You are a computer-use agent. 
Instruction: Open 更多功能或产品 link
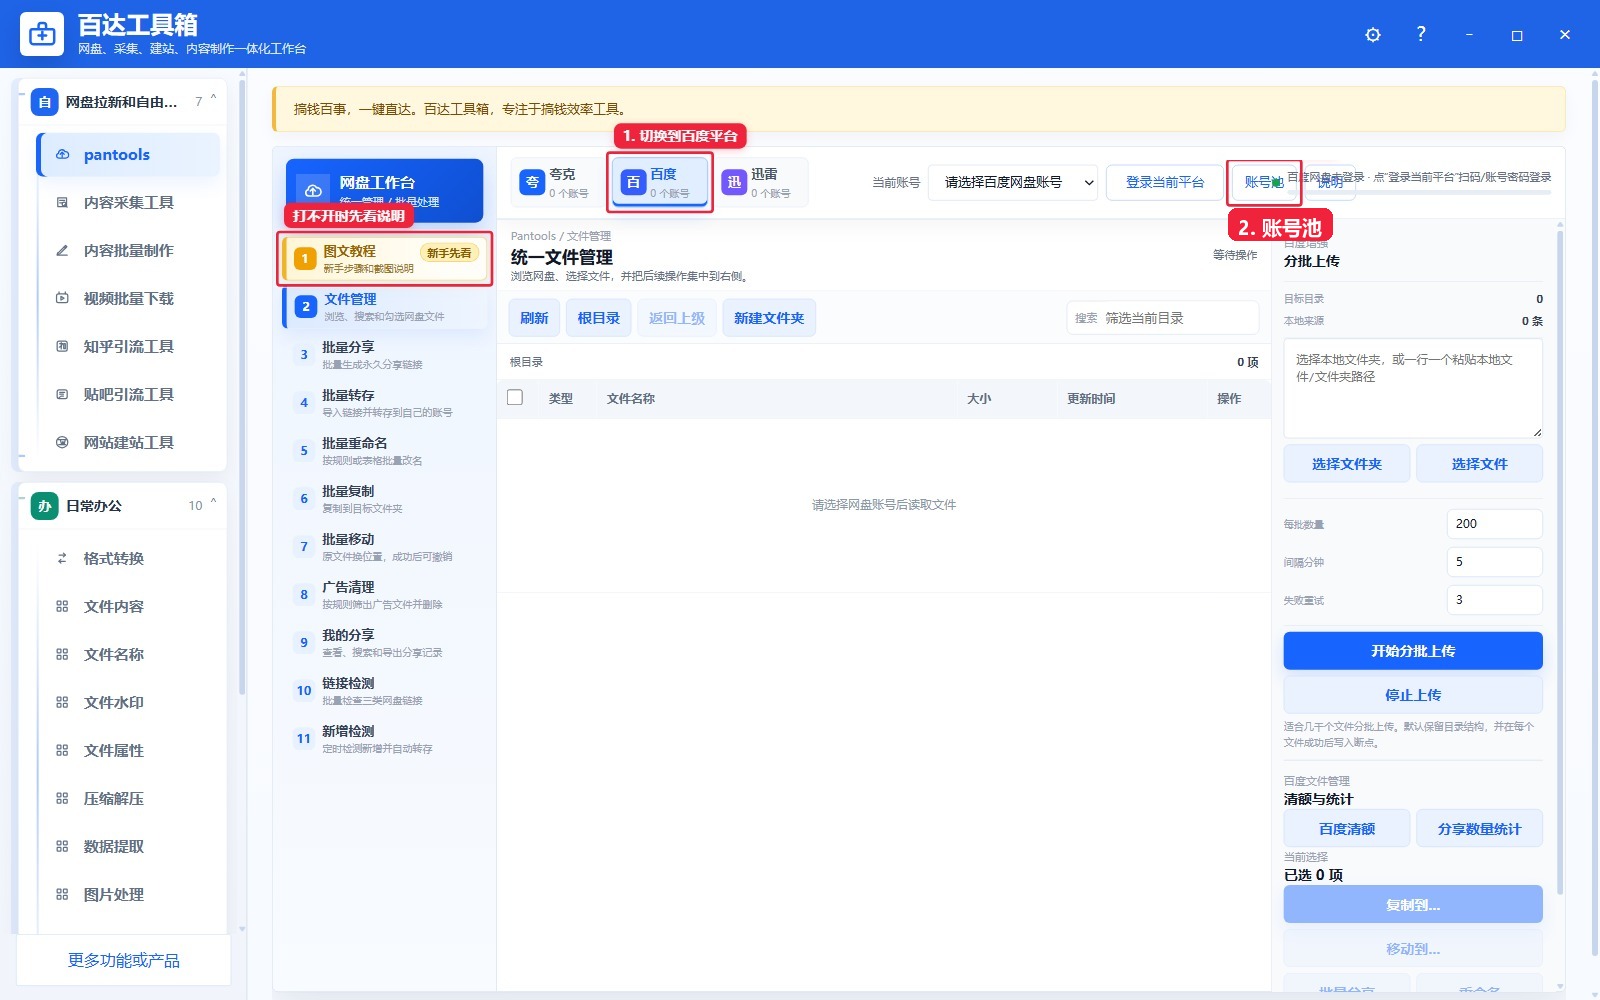124,961
